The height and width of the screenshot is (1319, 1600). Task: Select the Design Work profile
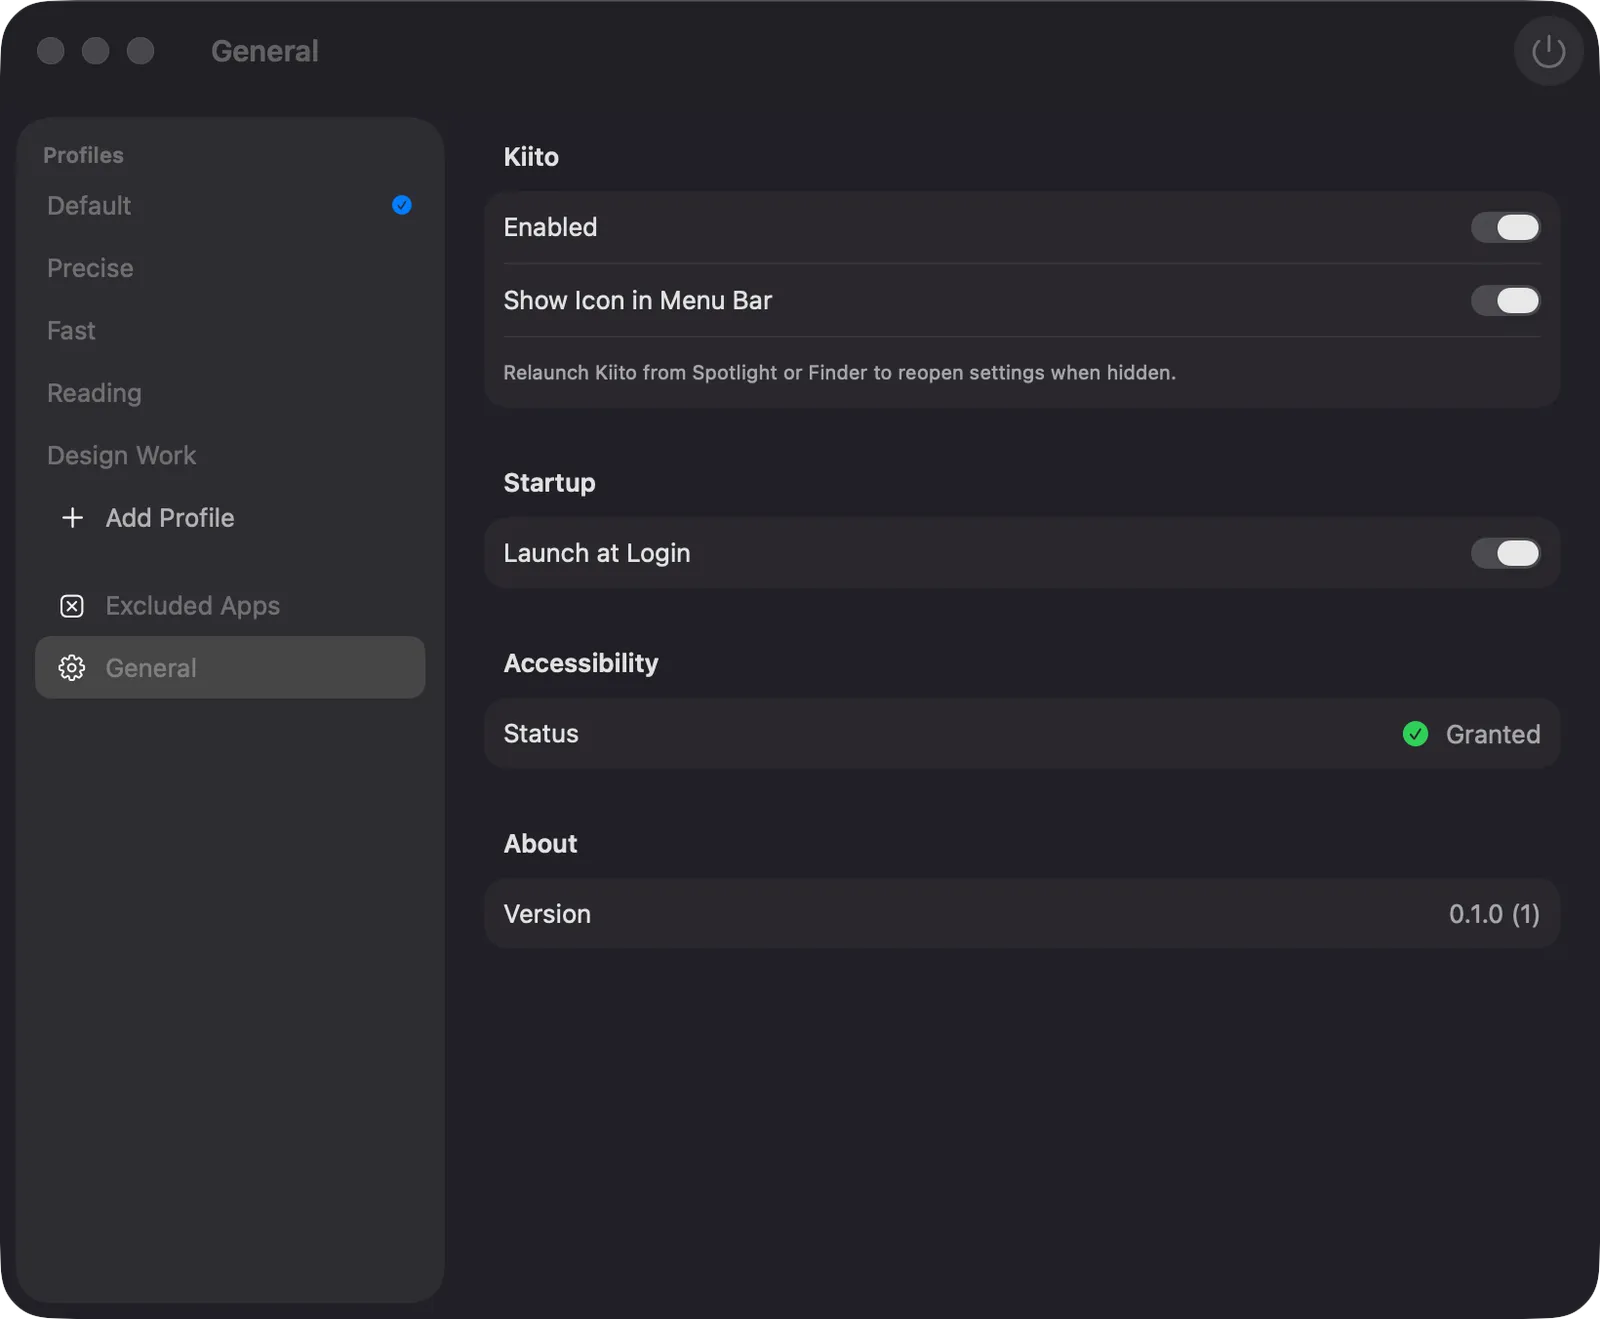230,456
